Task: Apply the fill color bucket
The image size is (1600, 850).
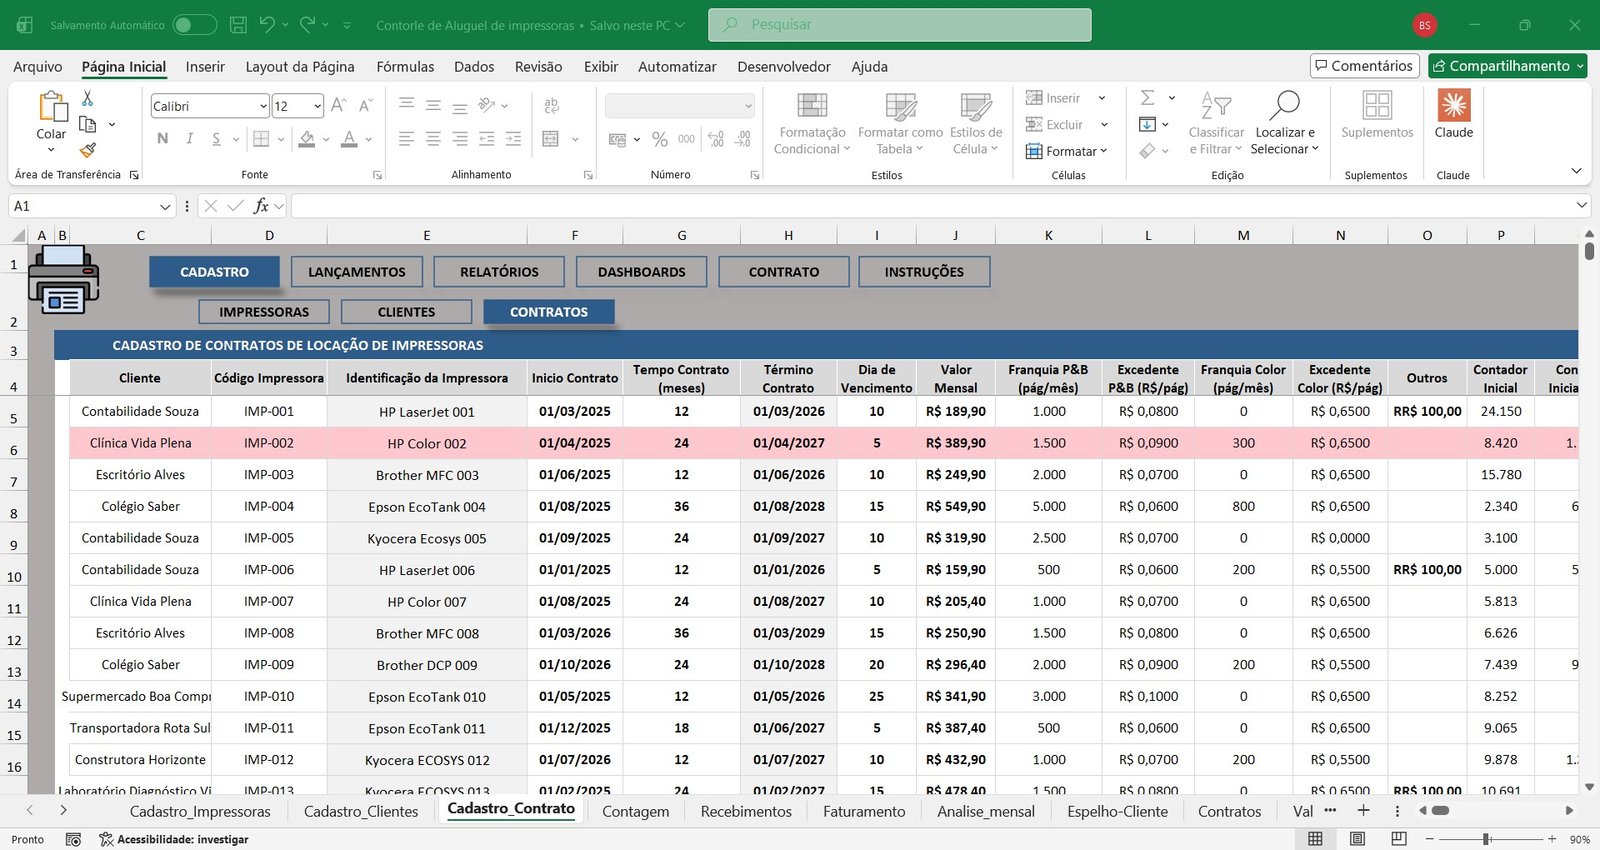Action: tap(307, 139)
